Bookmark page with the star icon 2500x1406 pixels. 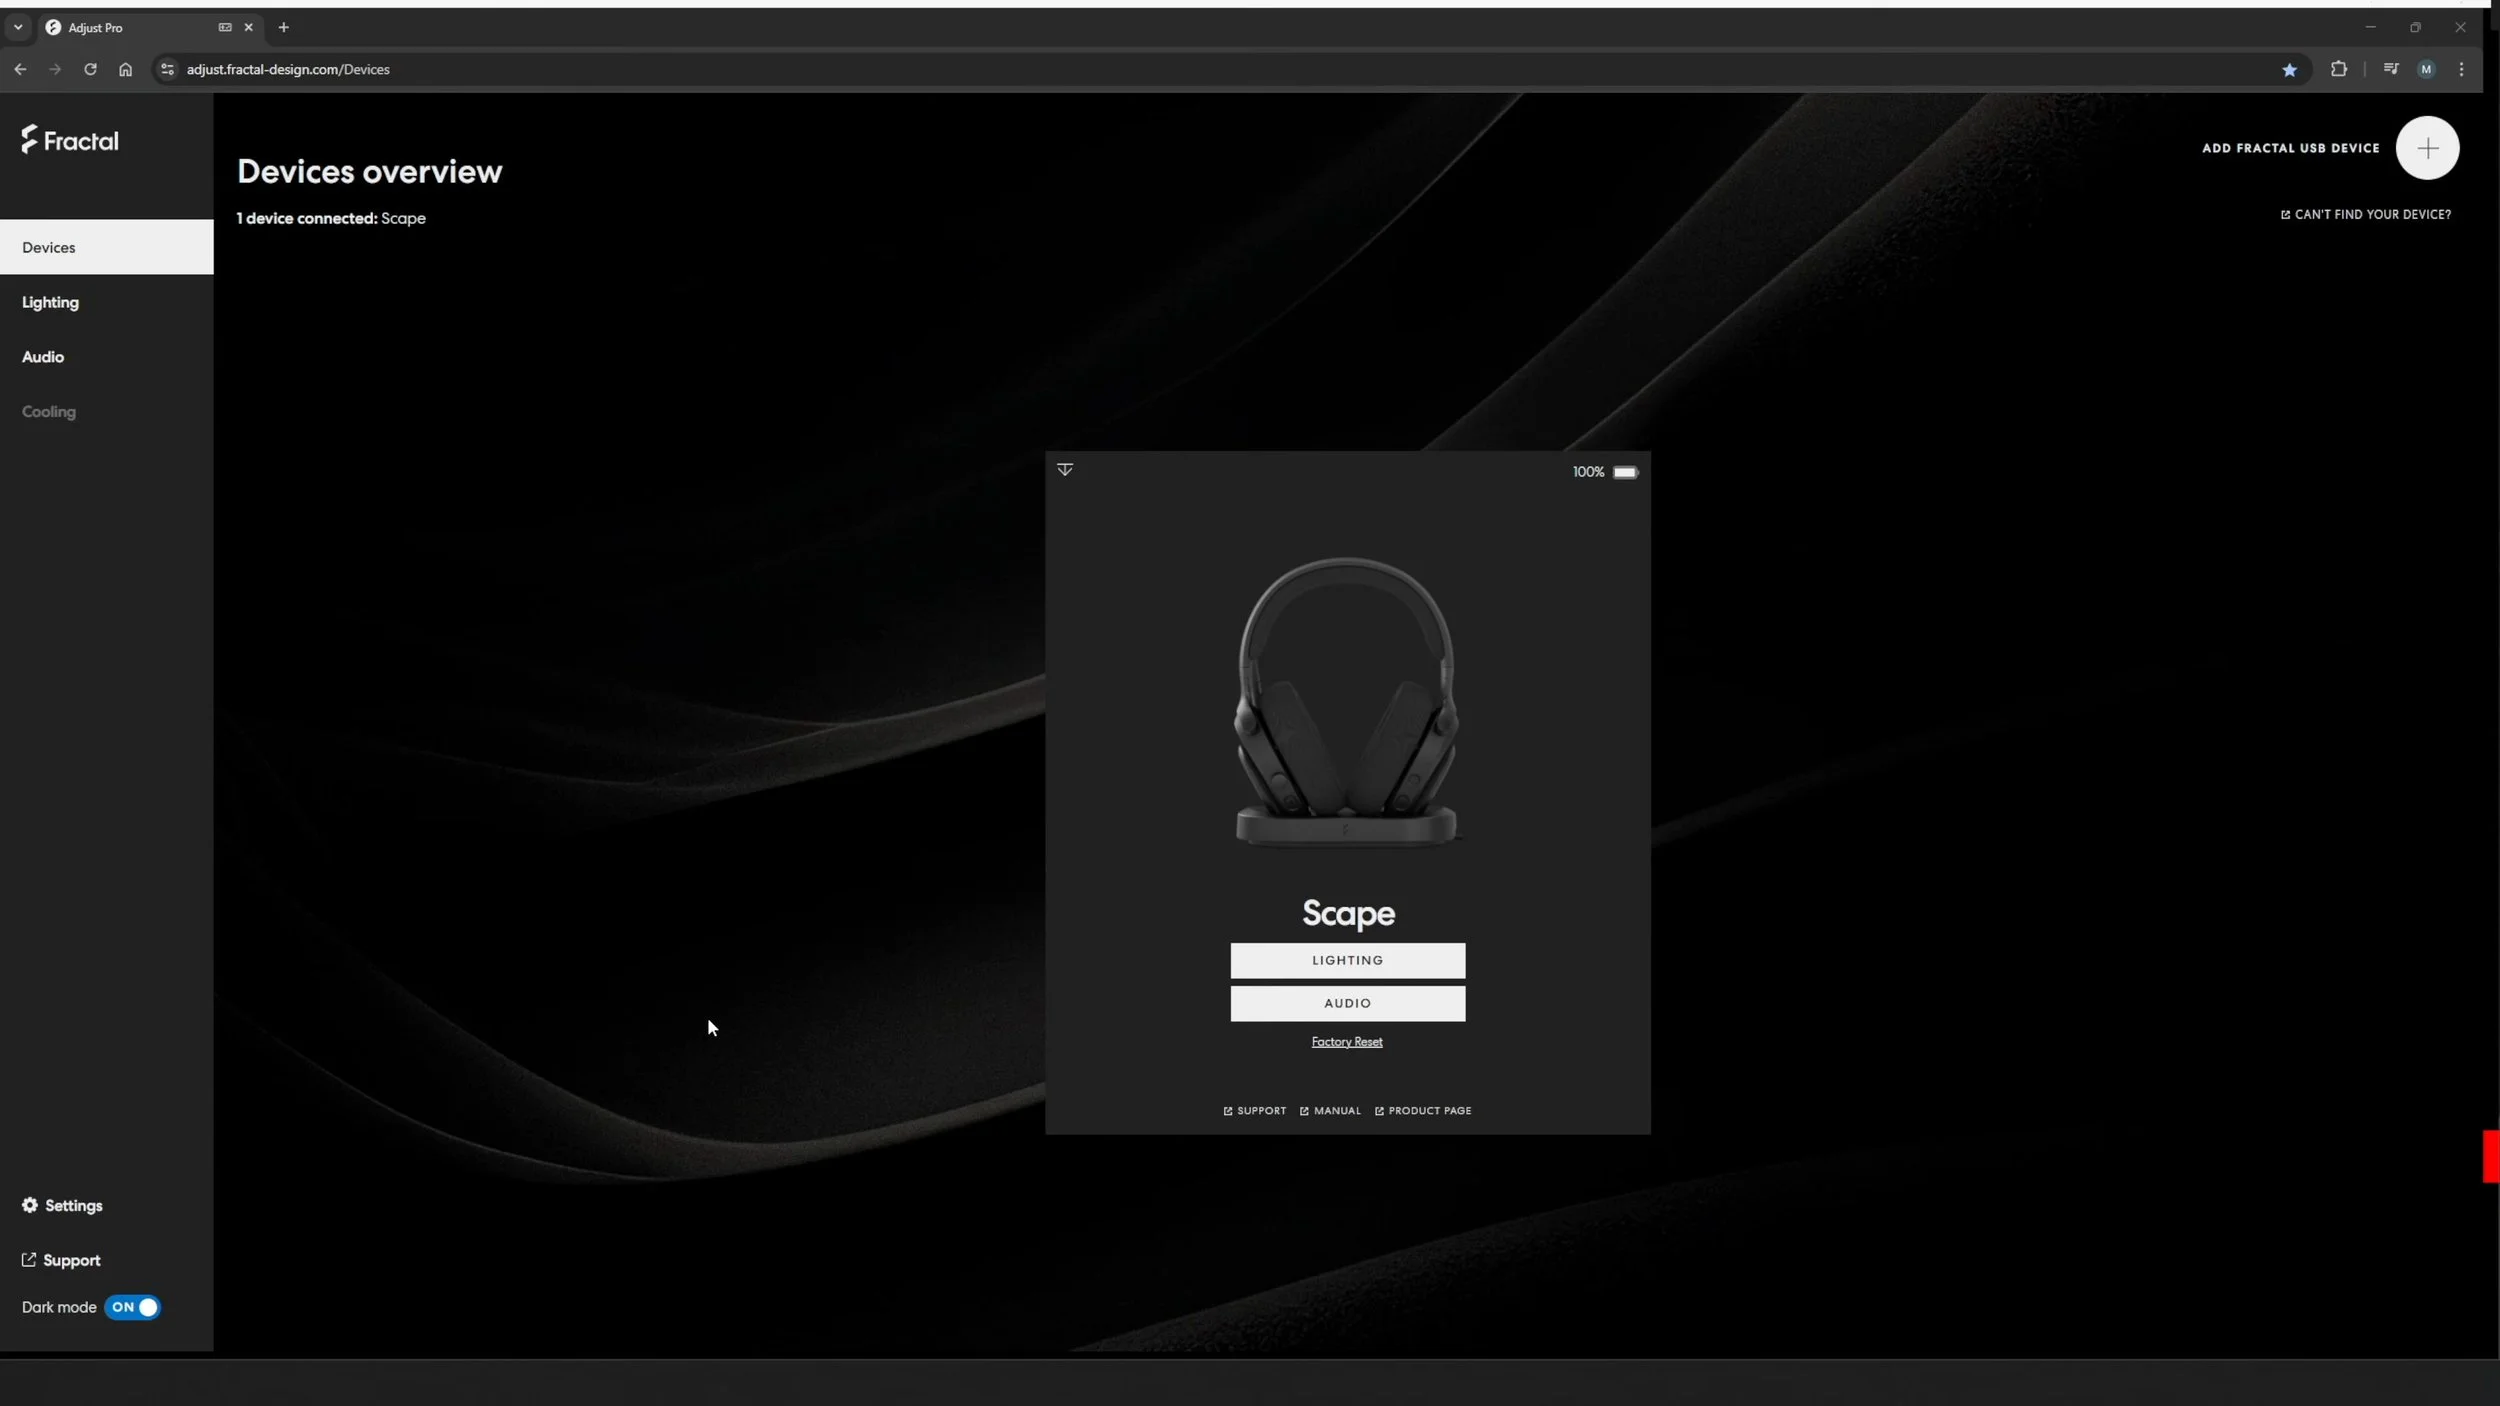2289,69
